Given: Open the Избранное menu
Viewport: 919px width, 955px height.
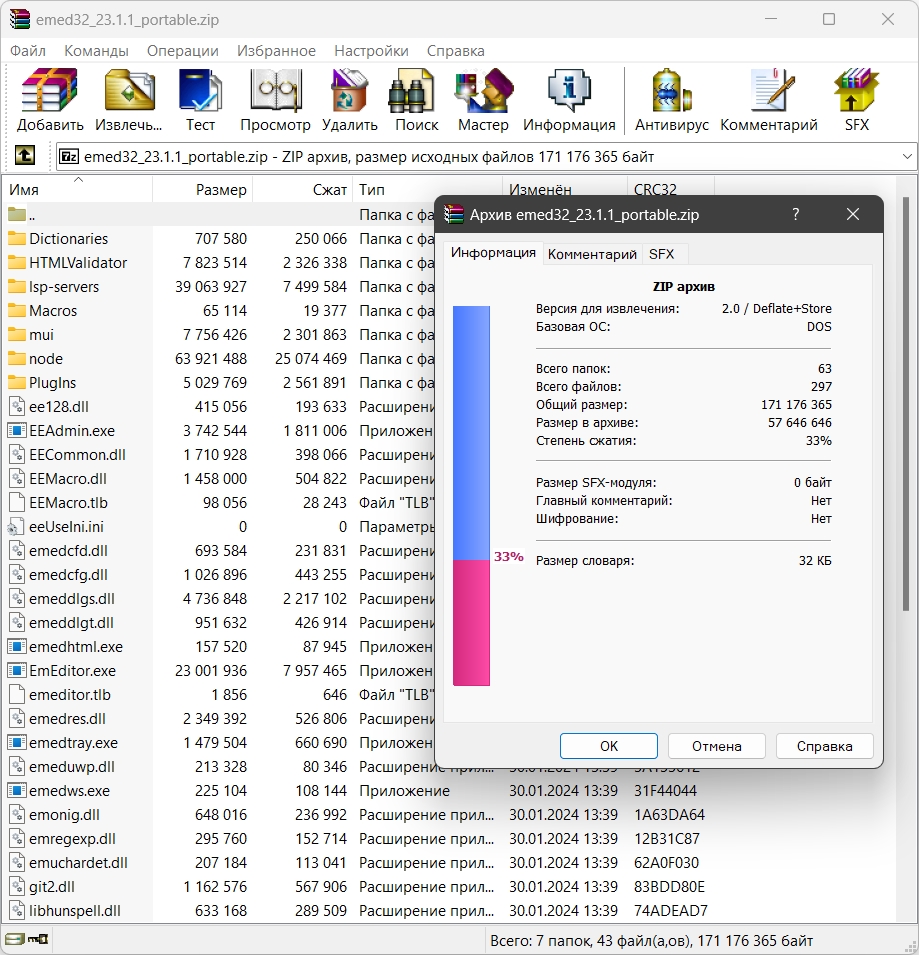Looking at the screenshot, I should pyautogui.click(x=276, y=51).
